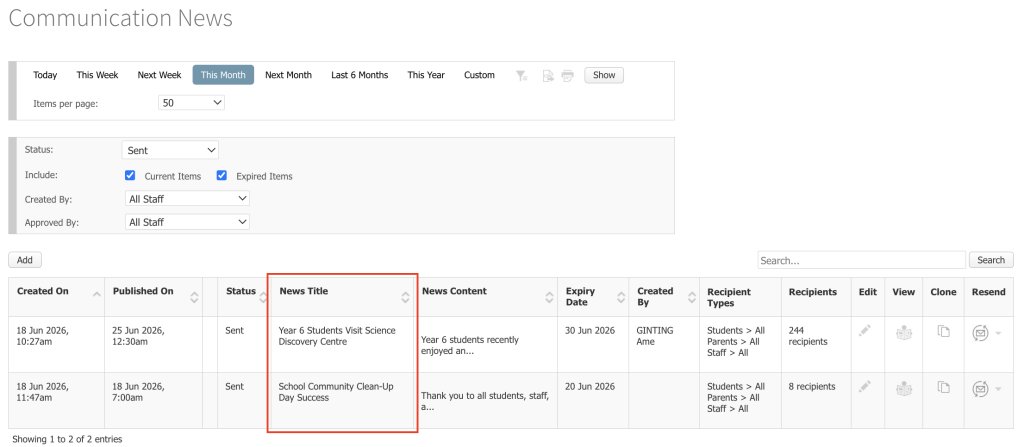
Task: Resend the Year 6 Students news
Action: [x=980, y=333]
